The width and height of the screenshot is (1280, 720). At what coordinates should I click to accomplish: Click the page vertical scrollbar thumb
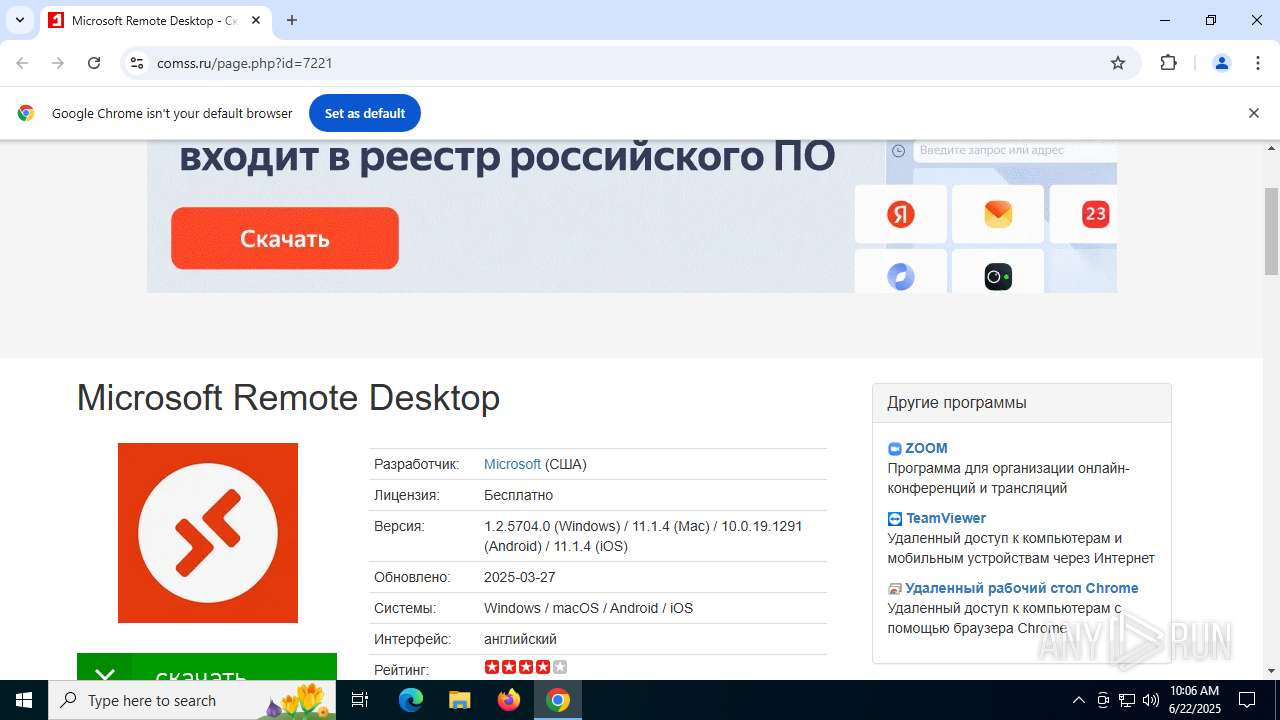tap(1271, 230)
